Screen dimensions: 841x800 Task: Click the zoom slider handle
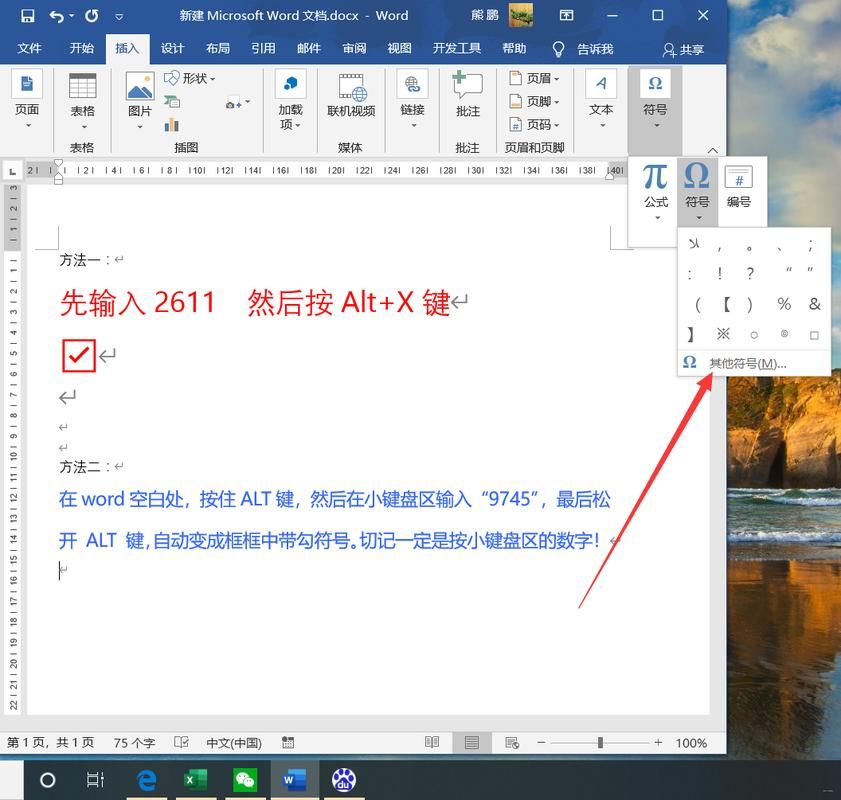[x=600, y=743]
